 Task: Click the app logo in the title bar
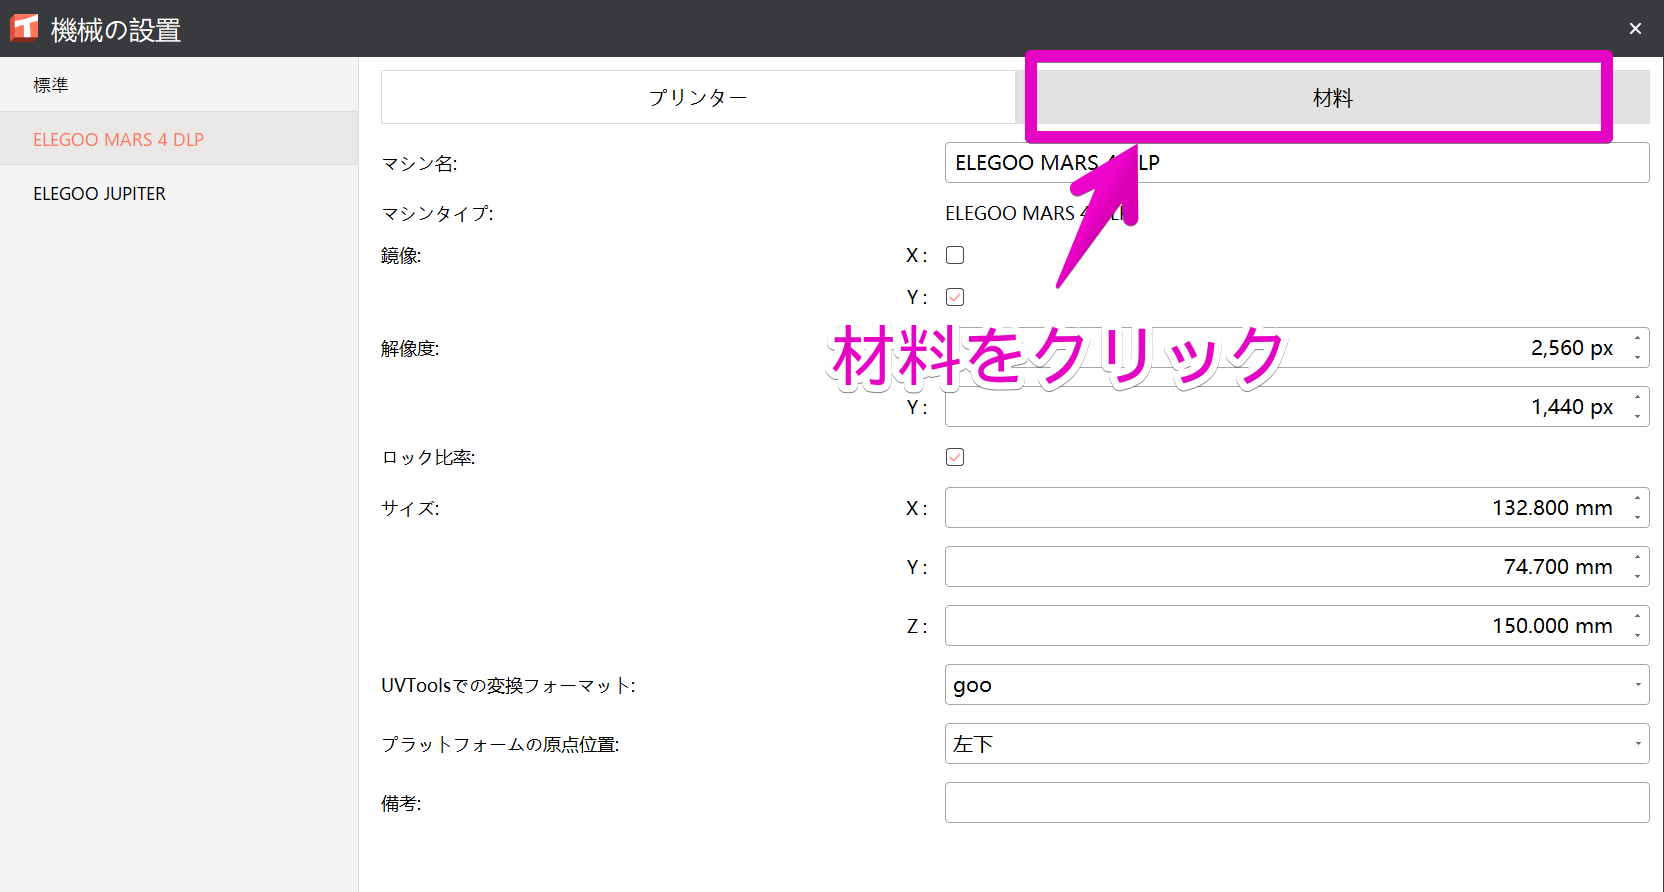tap(24, 28)
